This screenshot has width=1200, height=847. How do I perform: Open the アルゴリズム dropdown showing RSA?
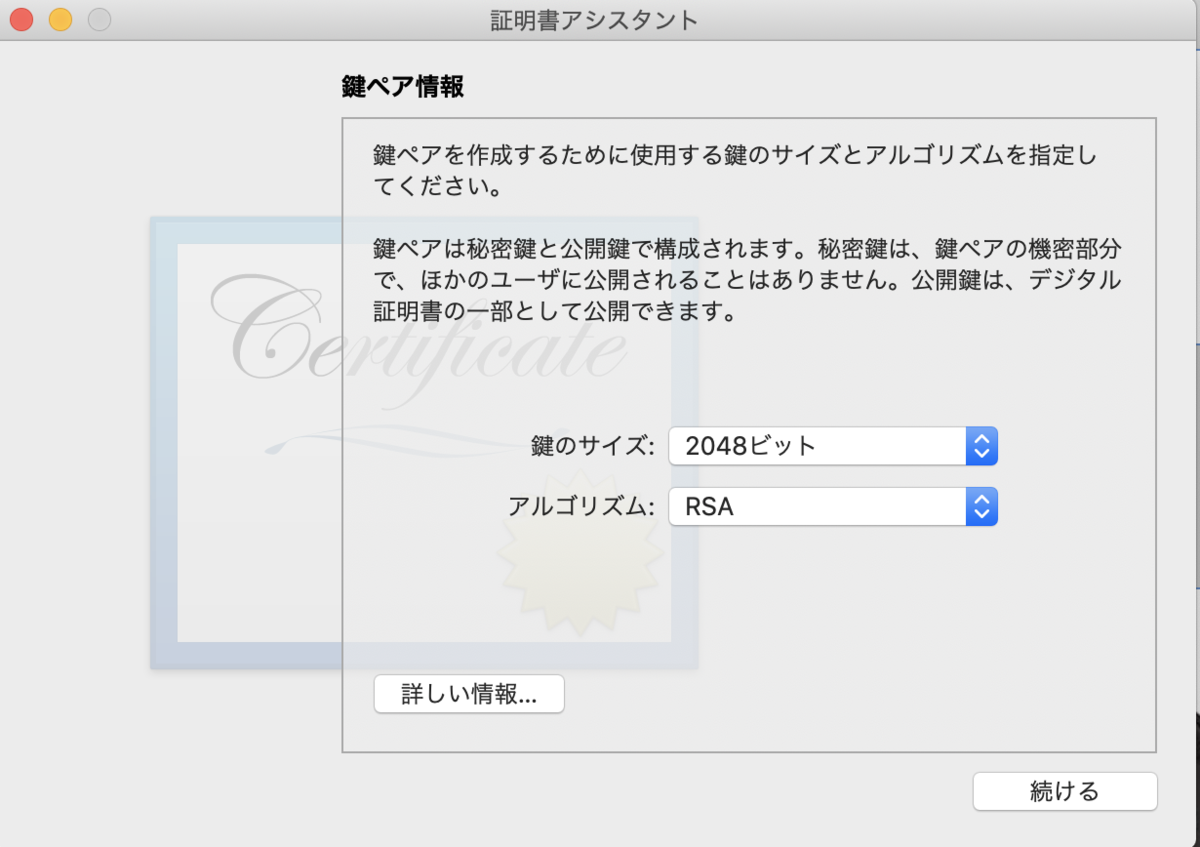click(833, 506)
